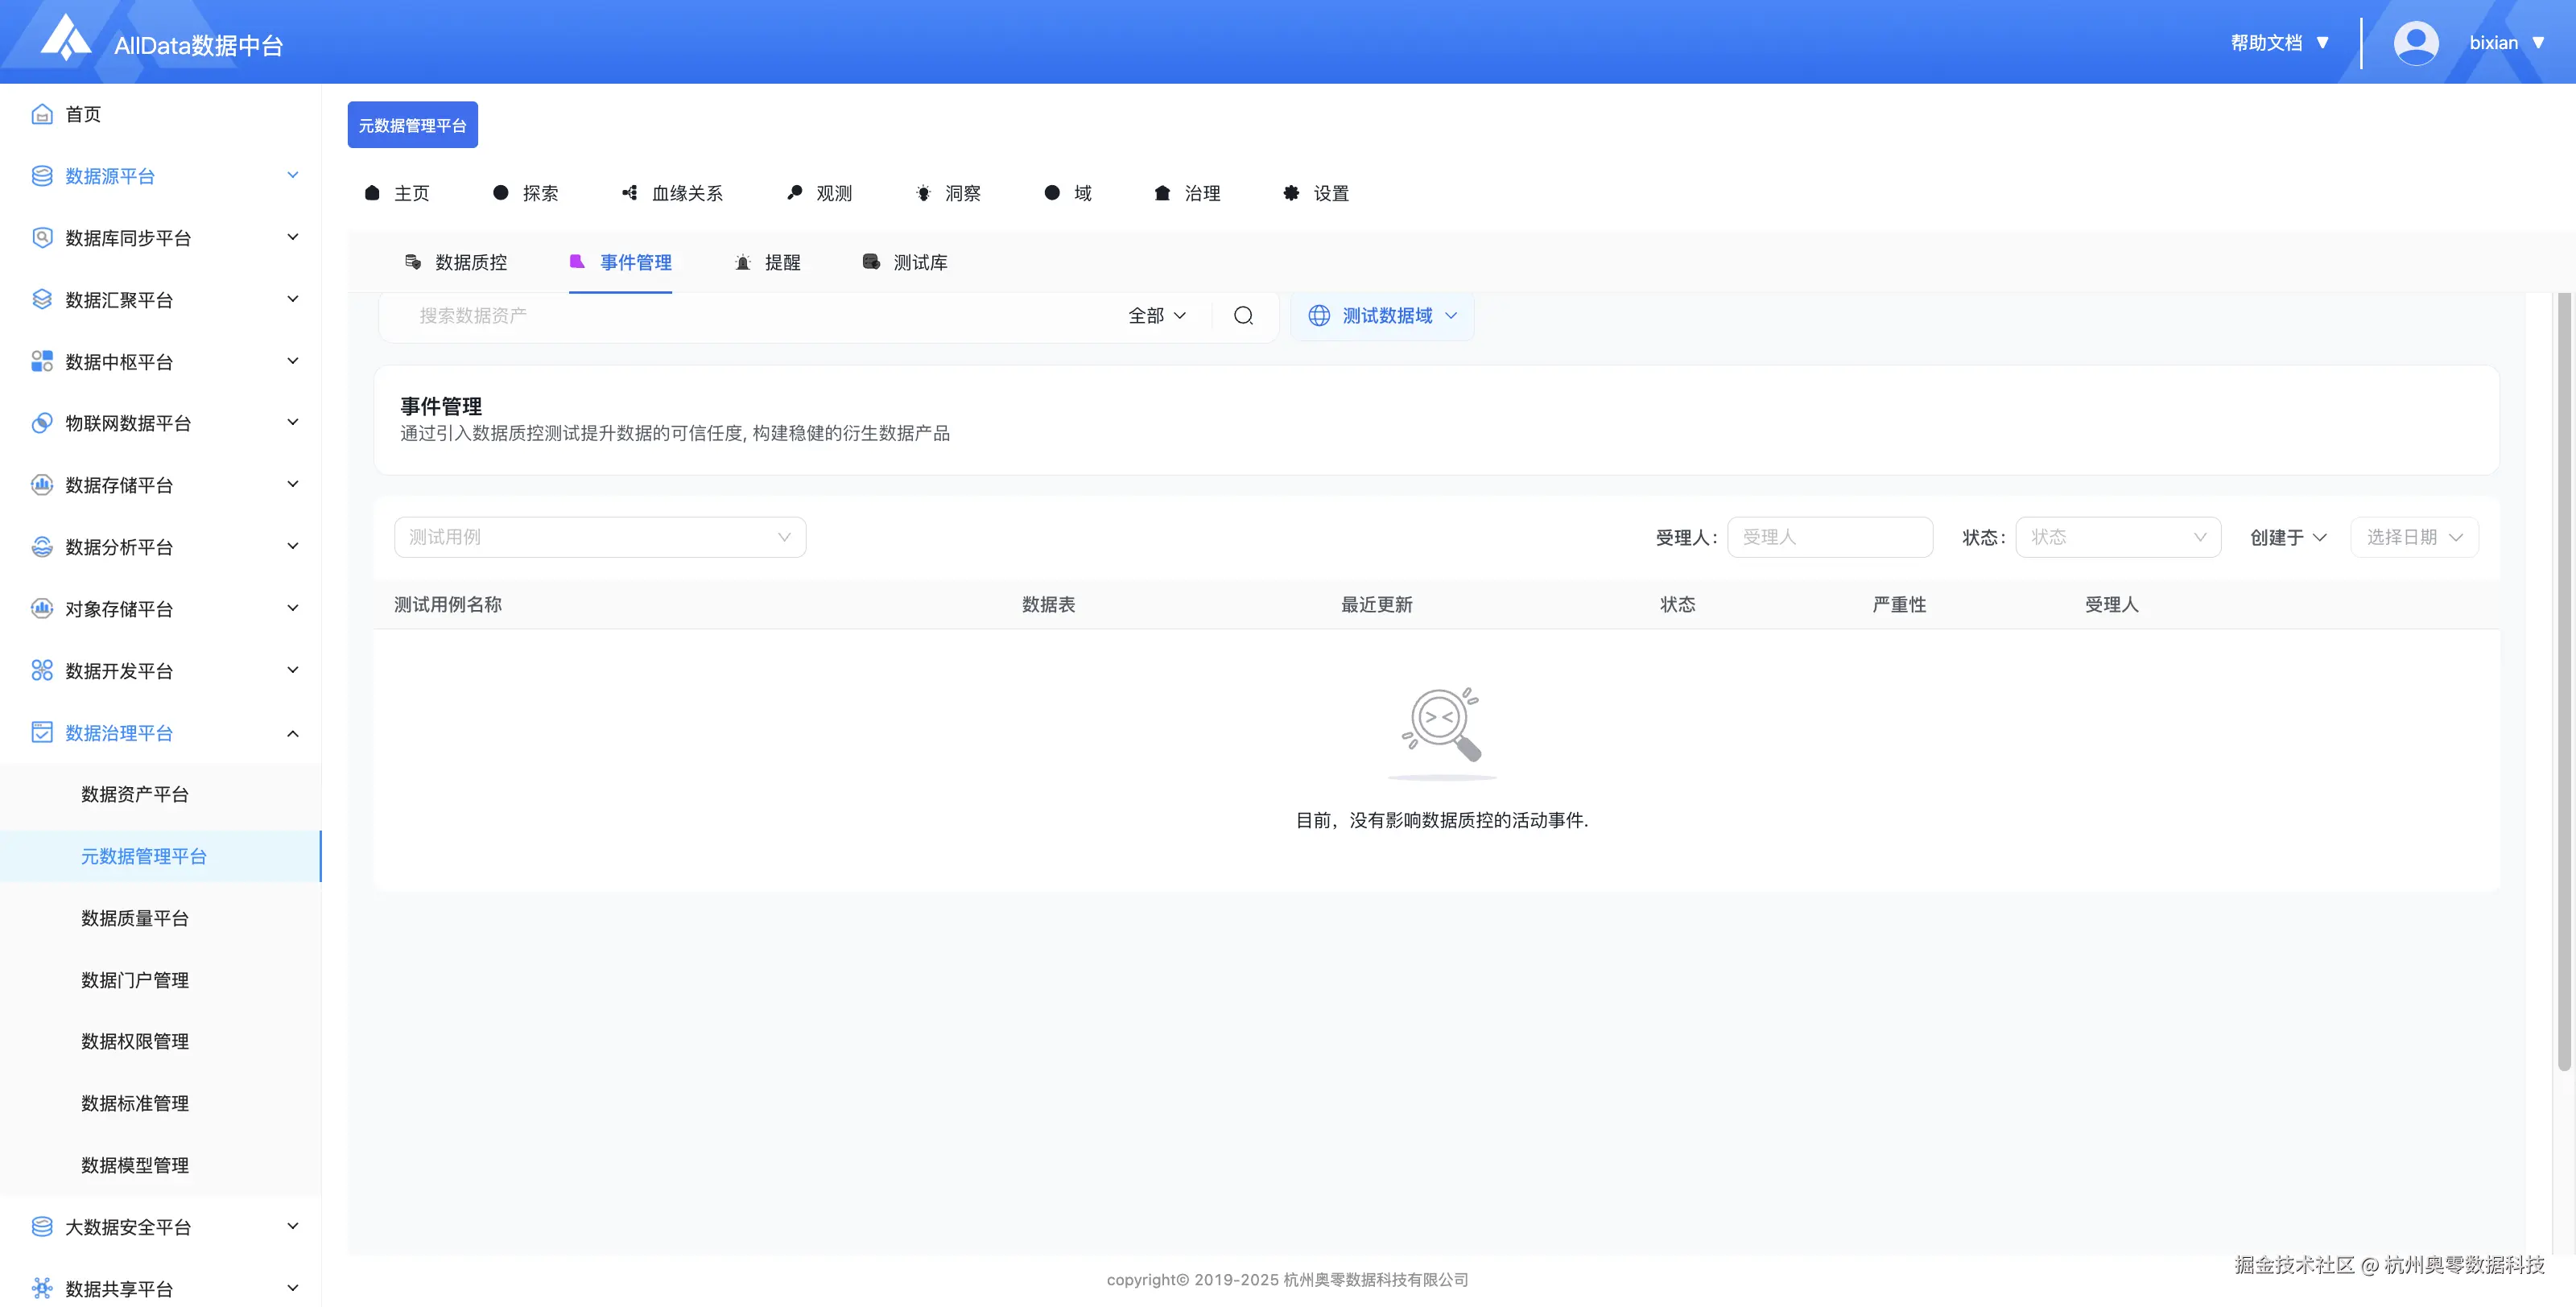Click the 设置 gear icon
Screen dimensions: 2576x1307
(x=1292, y=193)
